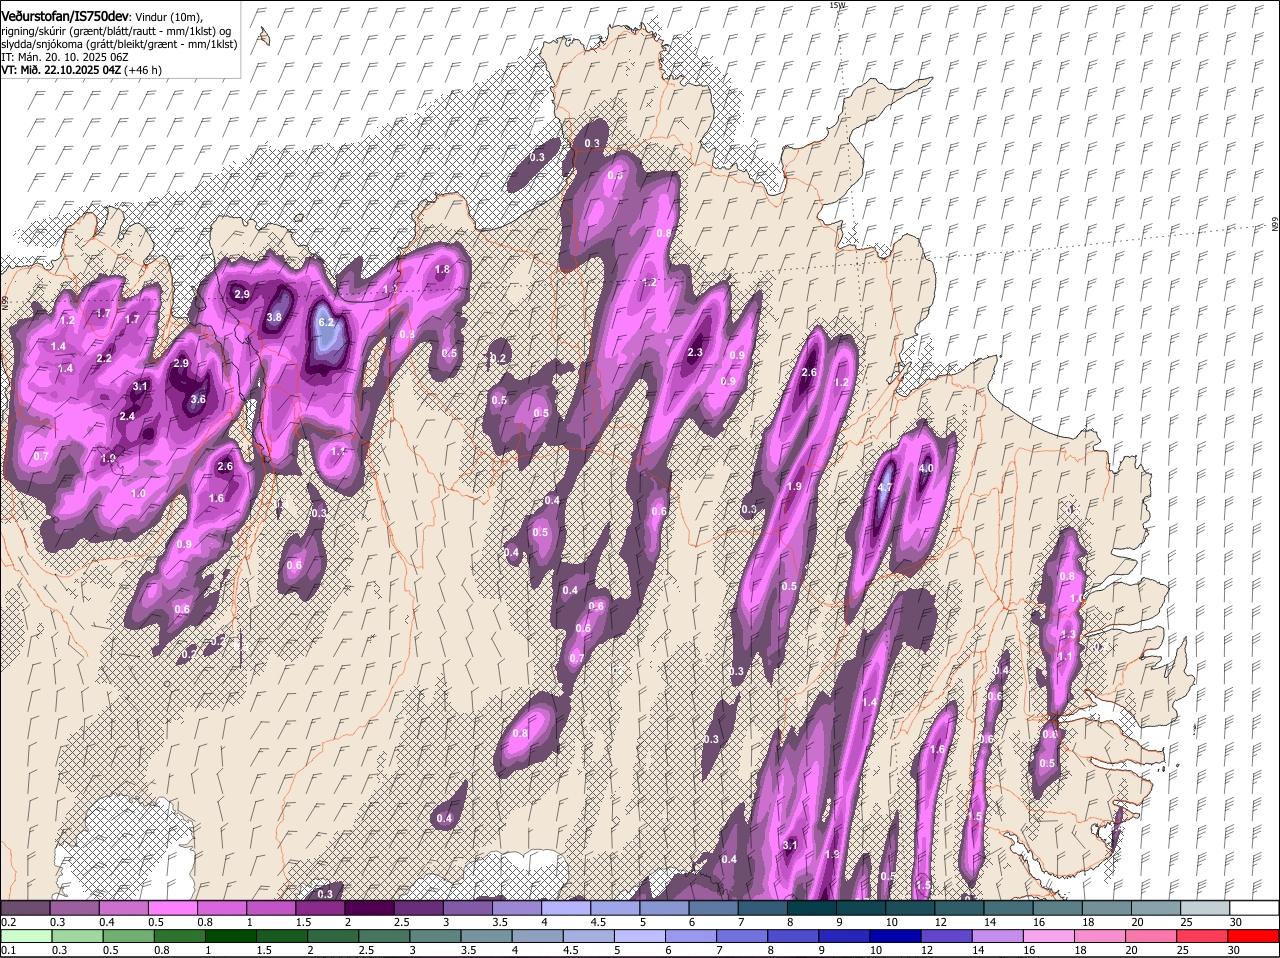
Task: Pick the green bottom legend swatch labeled 1
Action: [x=231, y=936]
